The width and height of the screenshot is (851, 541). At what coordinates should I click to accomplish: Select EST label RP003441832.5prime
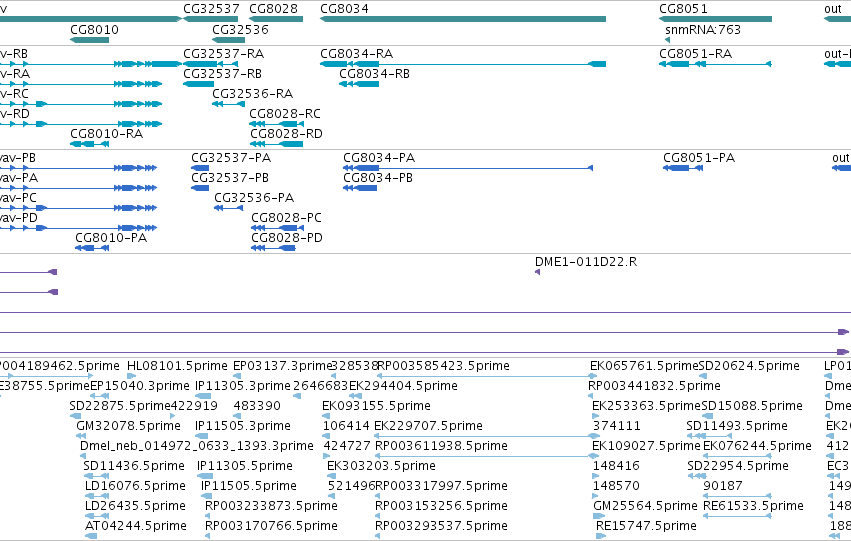(655, 386)
